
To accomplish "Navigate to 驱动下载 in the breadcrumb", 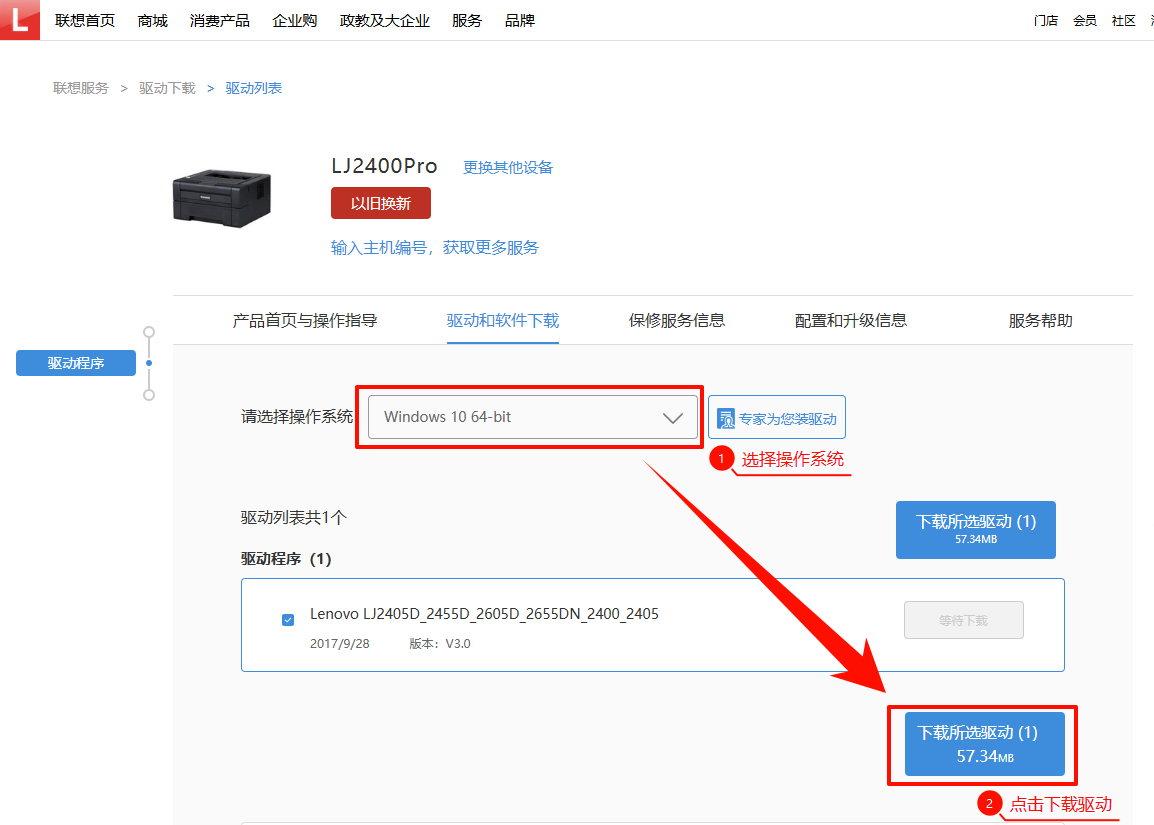I will (x=166, y=88).
